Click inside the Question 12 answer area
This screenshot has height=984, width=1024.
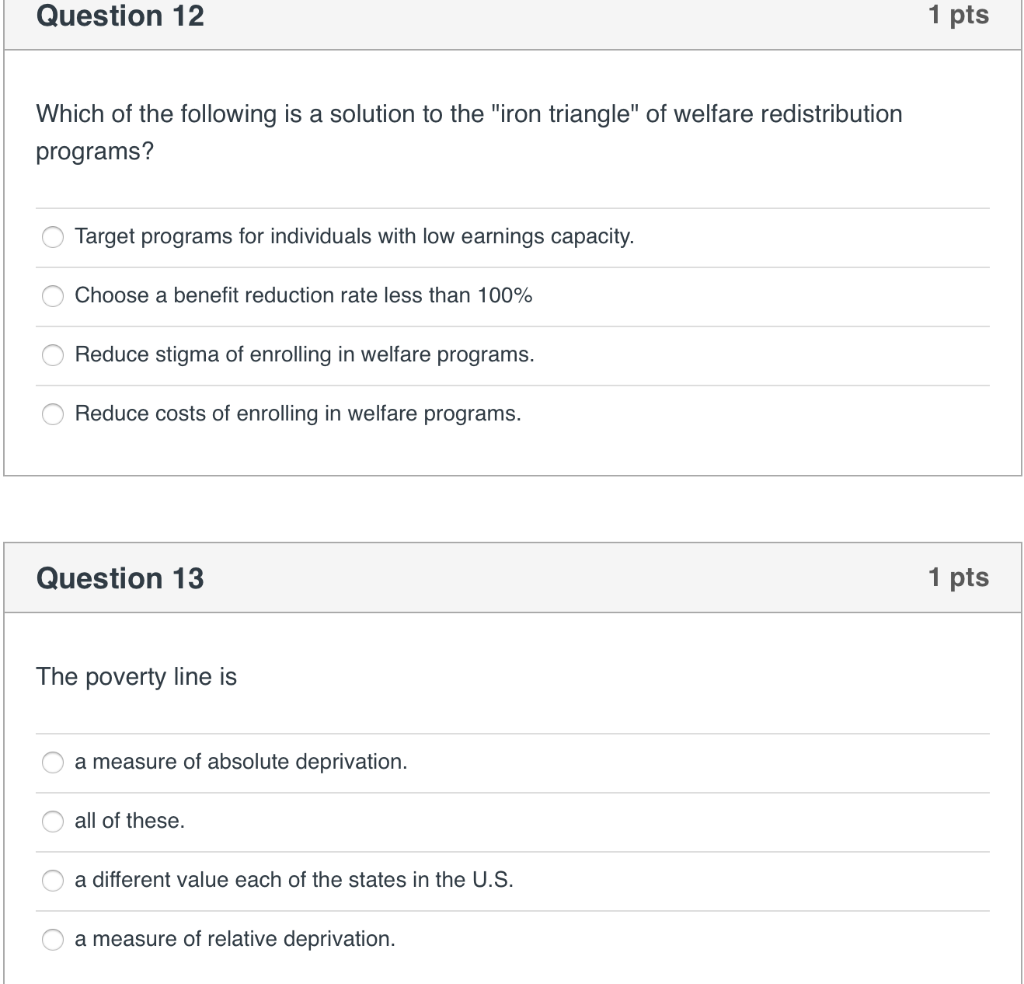(512, 325)
